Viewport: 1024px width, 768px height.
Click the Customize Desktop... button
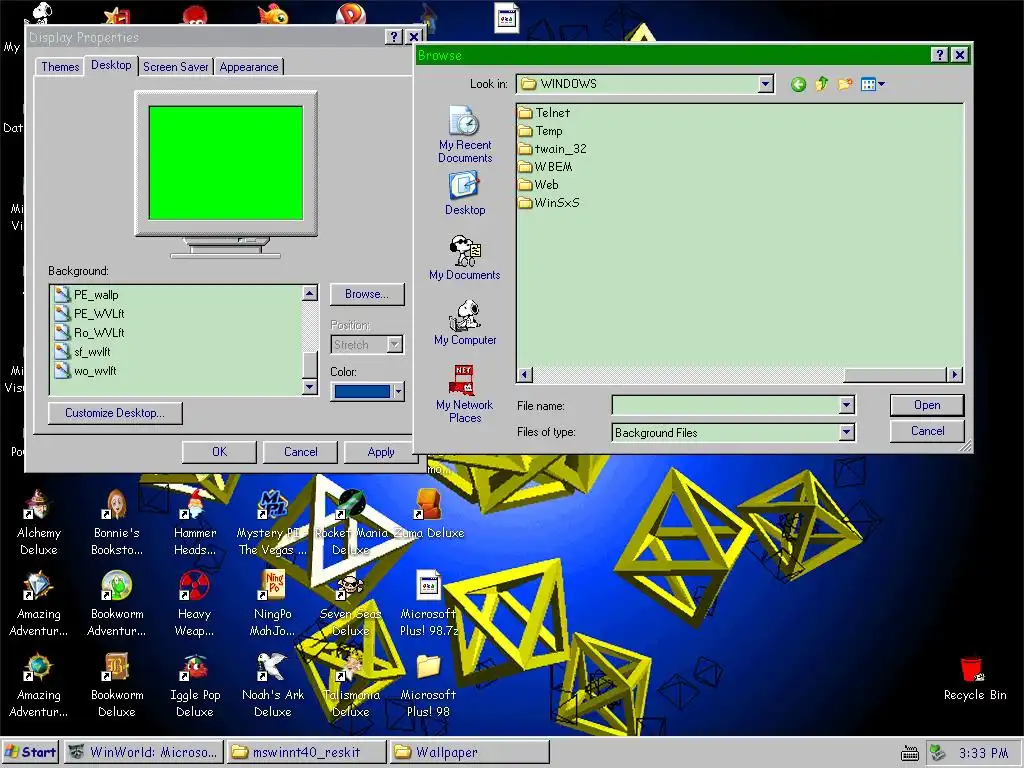click(x=115, y=413)
